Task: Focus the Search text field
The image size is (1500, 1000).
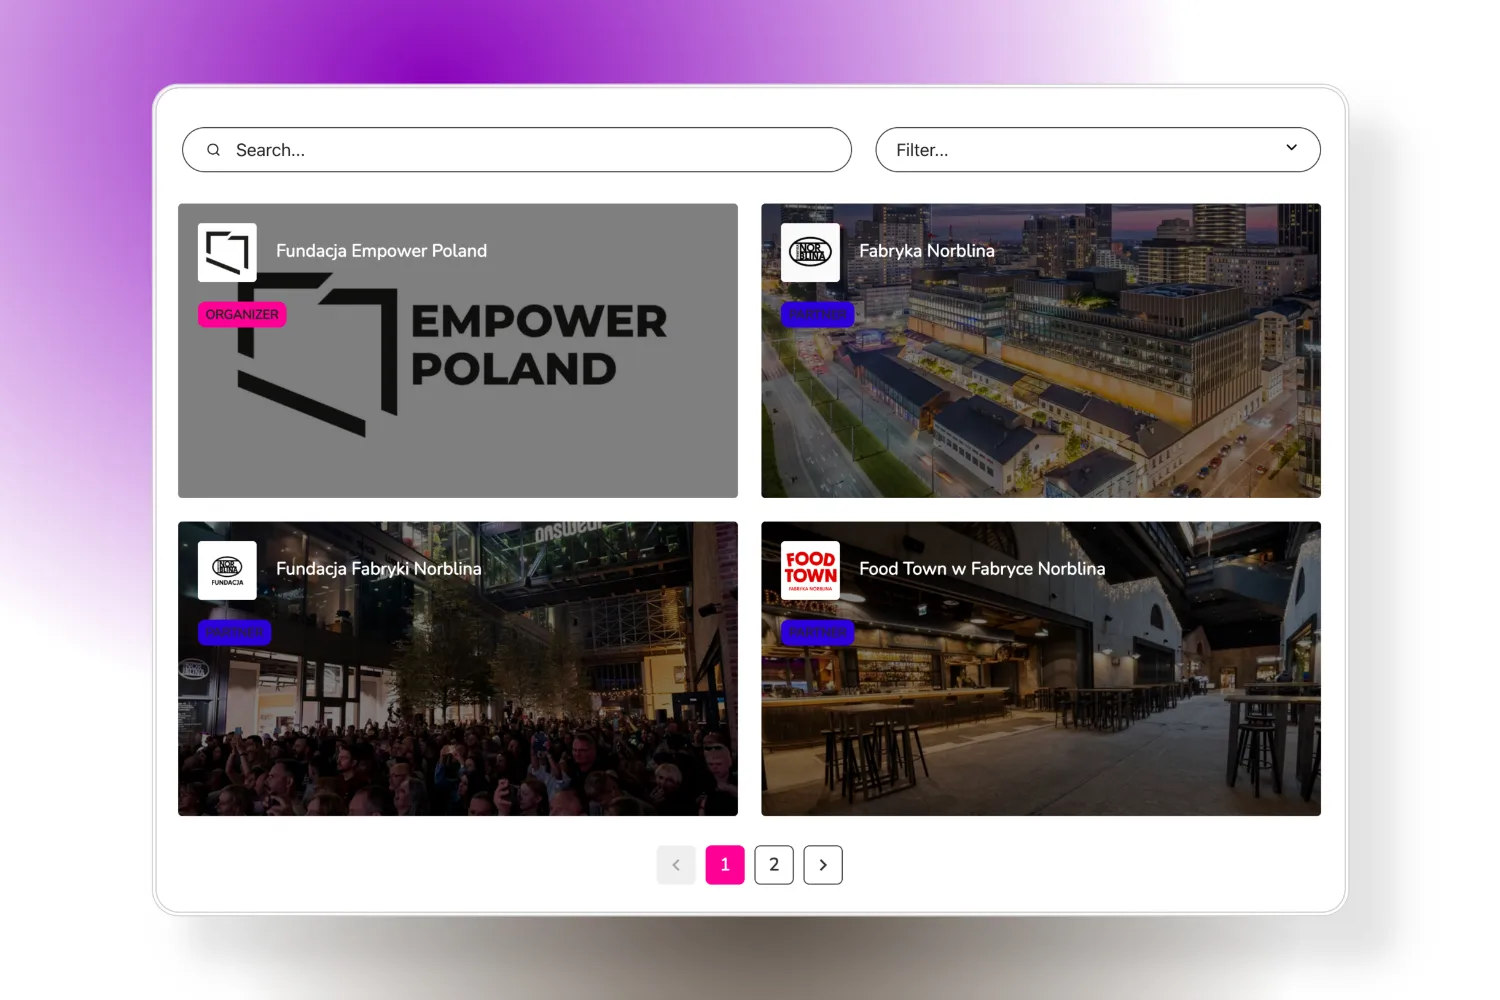Action: tap(530, 150)
